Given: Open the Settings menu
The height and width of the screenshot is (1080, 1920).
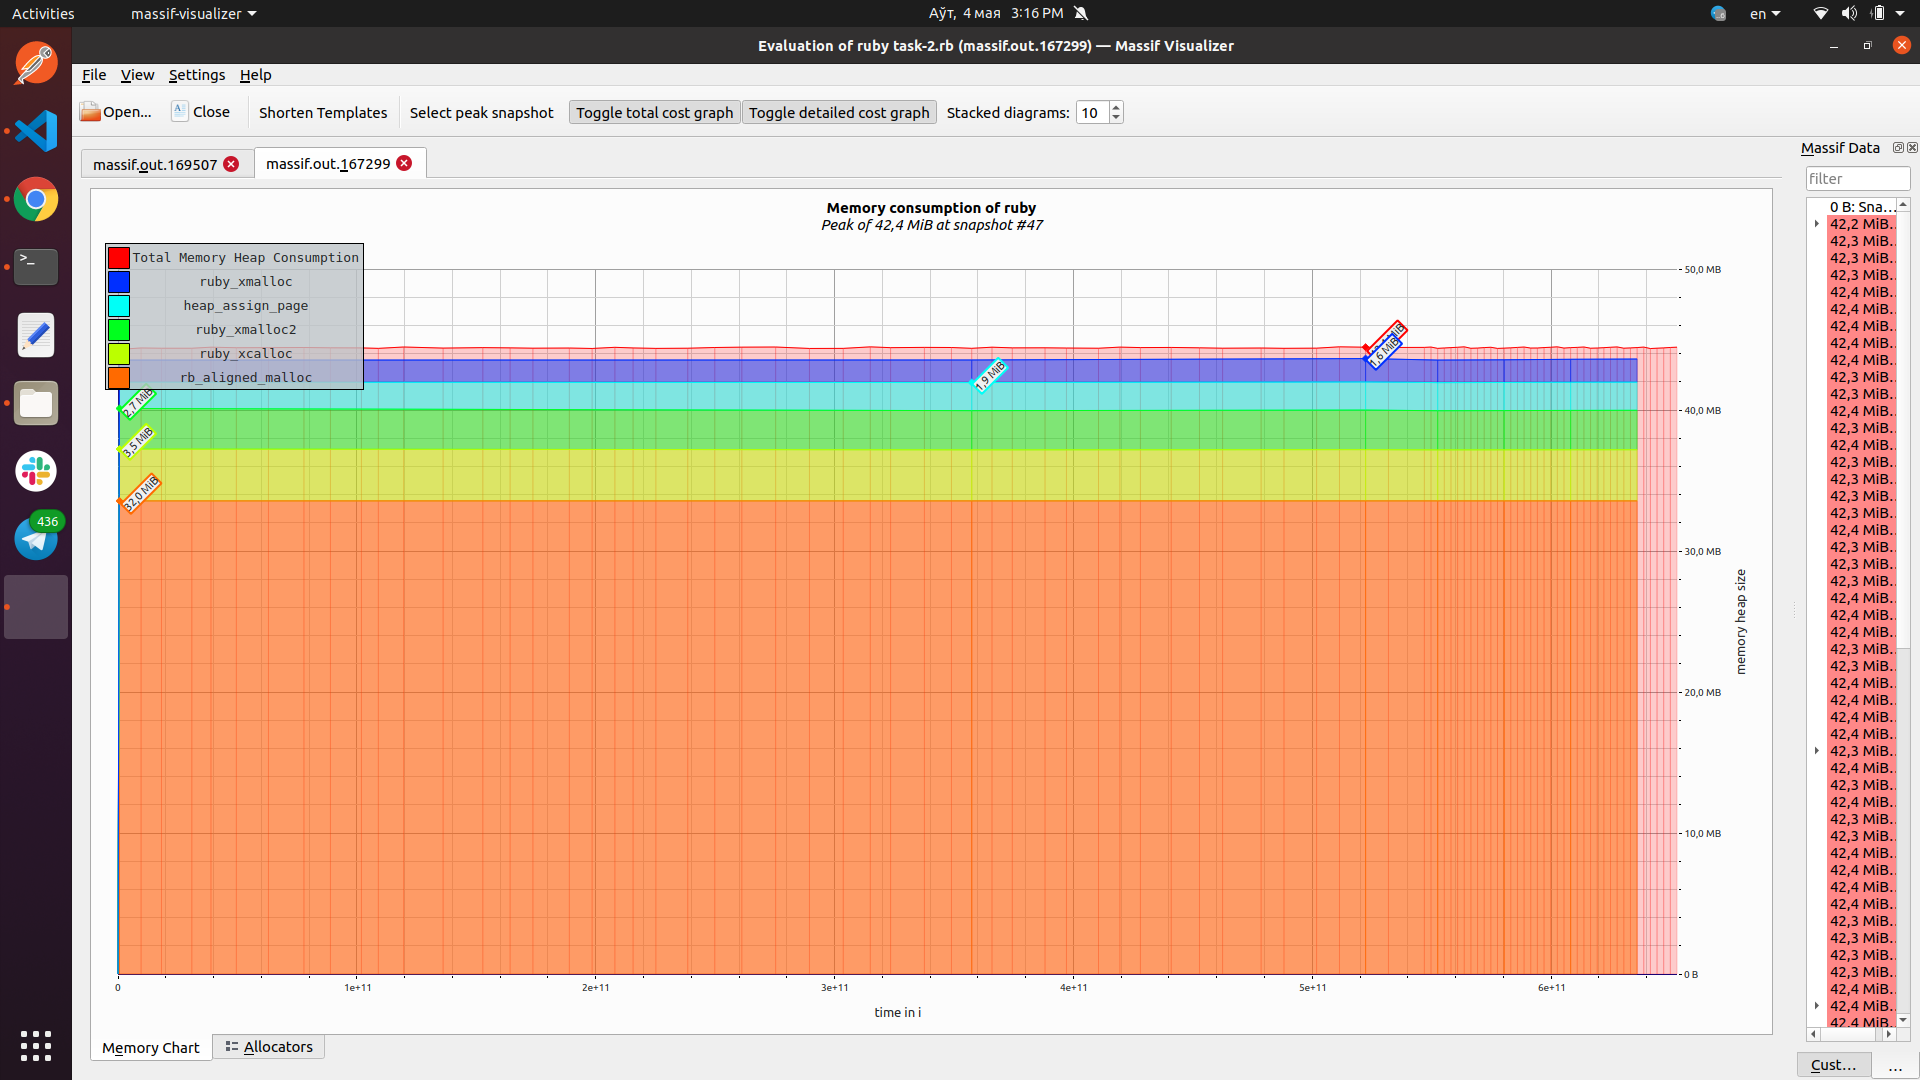Looking at the screenshot, I should click(x=196, y=75).
